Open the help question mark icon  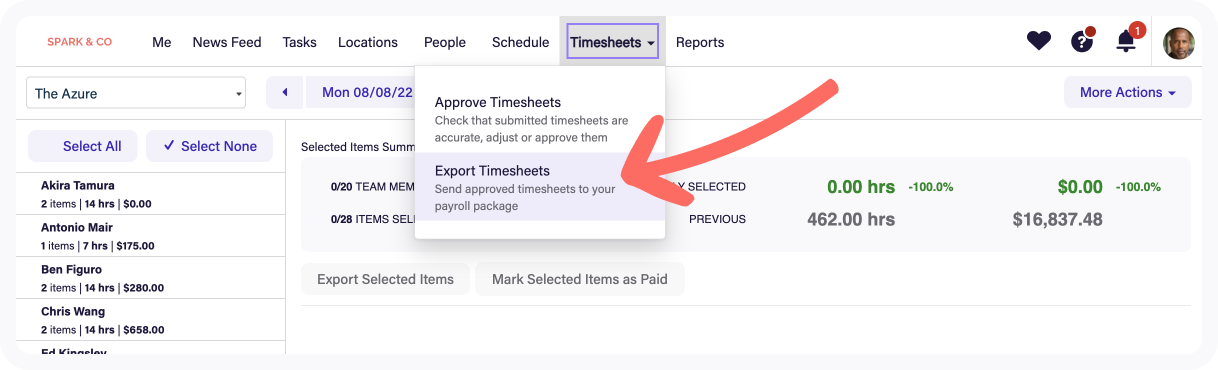pyautogui.click(x=1082, y=41)
